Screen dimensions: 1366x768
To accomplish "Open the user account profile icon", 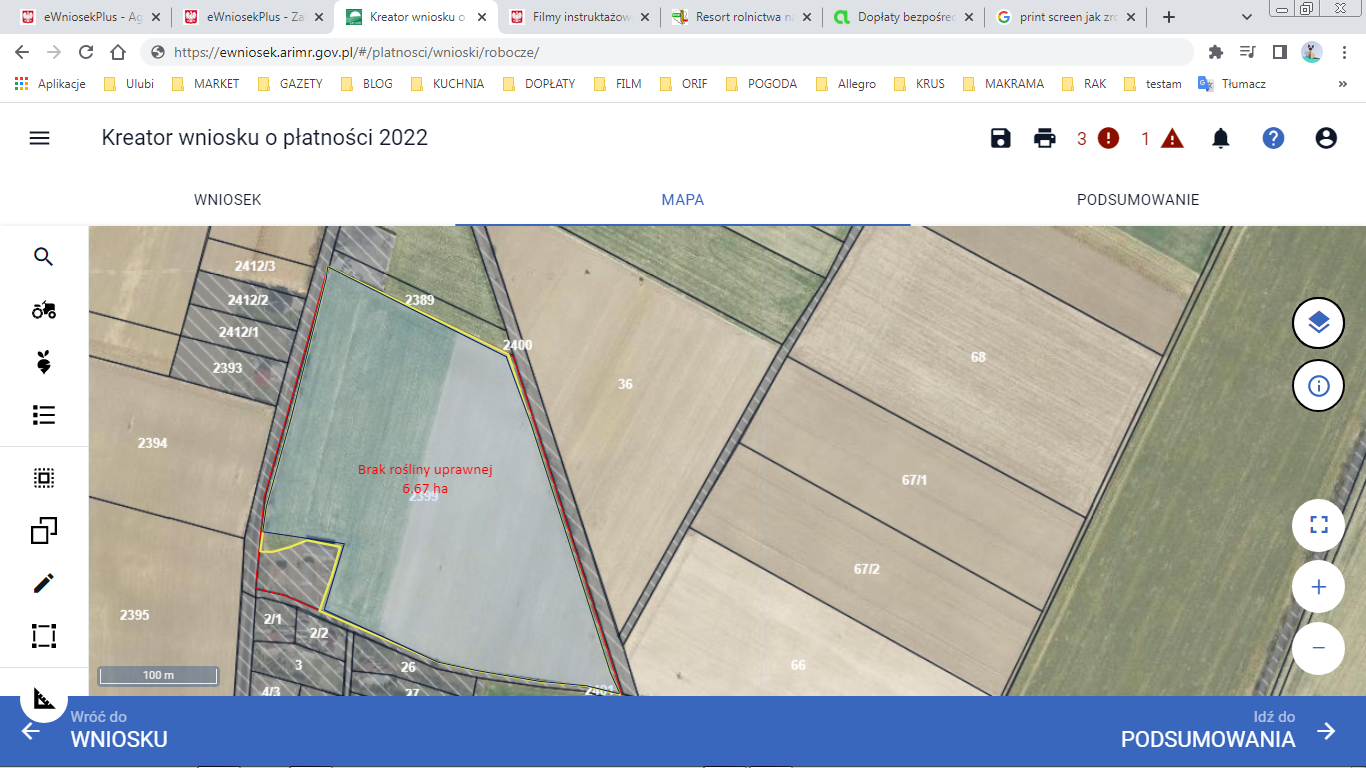I will (x=1326, y=138).
